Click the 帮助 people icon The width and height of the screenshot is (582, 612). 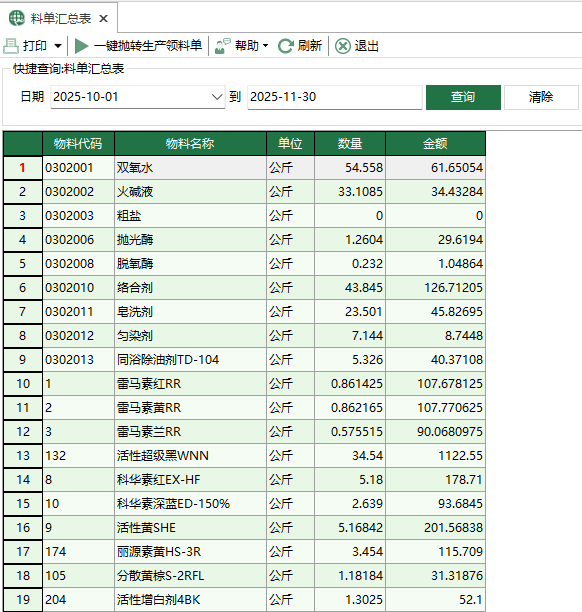tap(223, 46)
